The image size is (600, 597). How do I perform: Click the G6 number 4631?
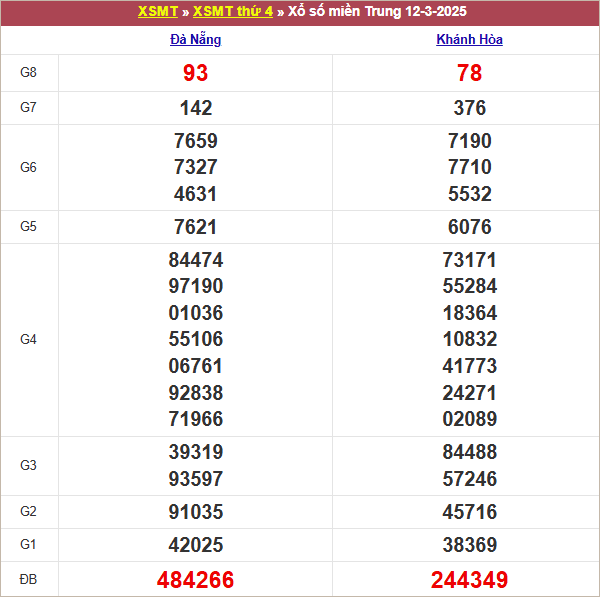[x=196, y=194]
